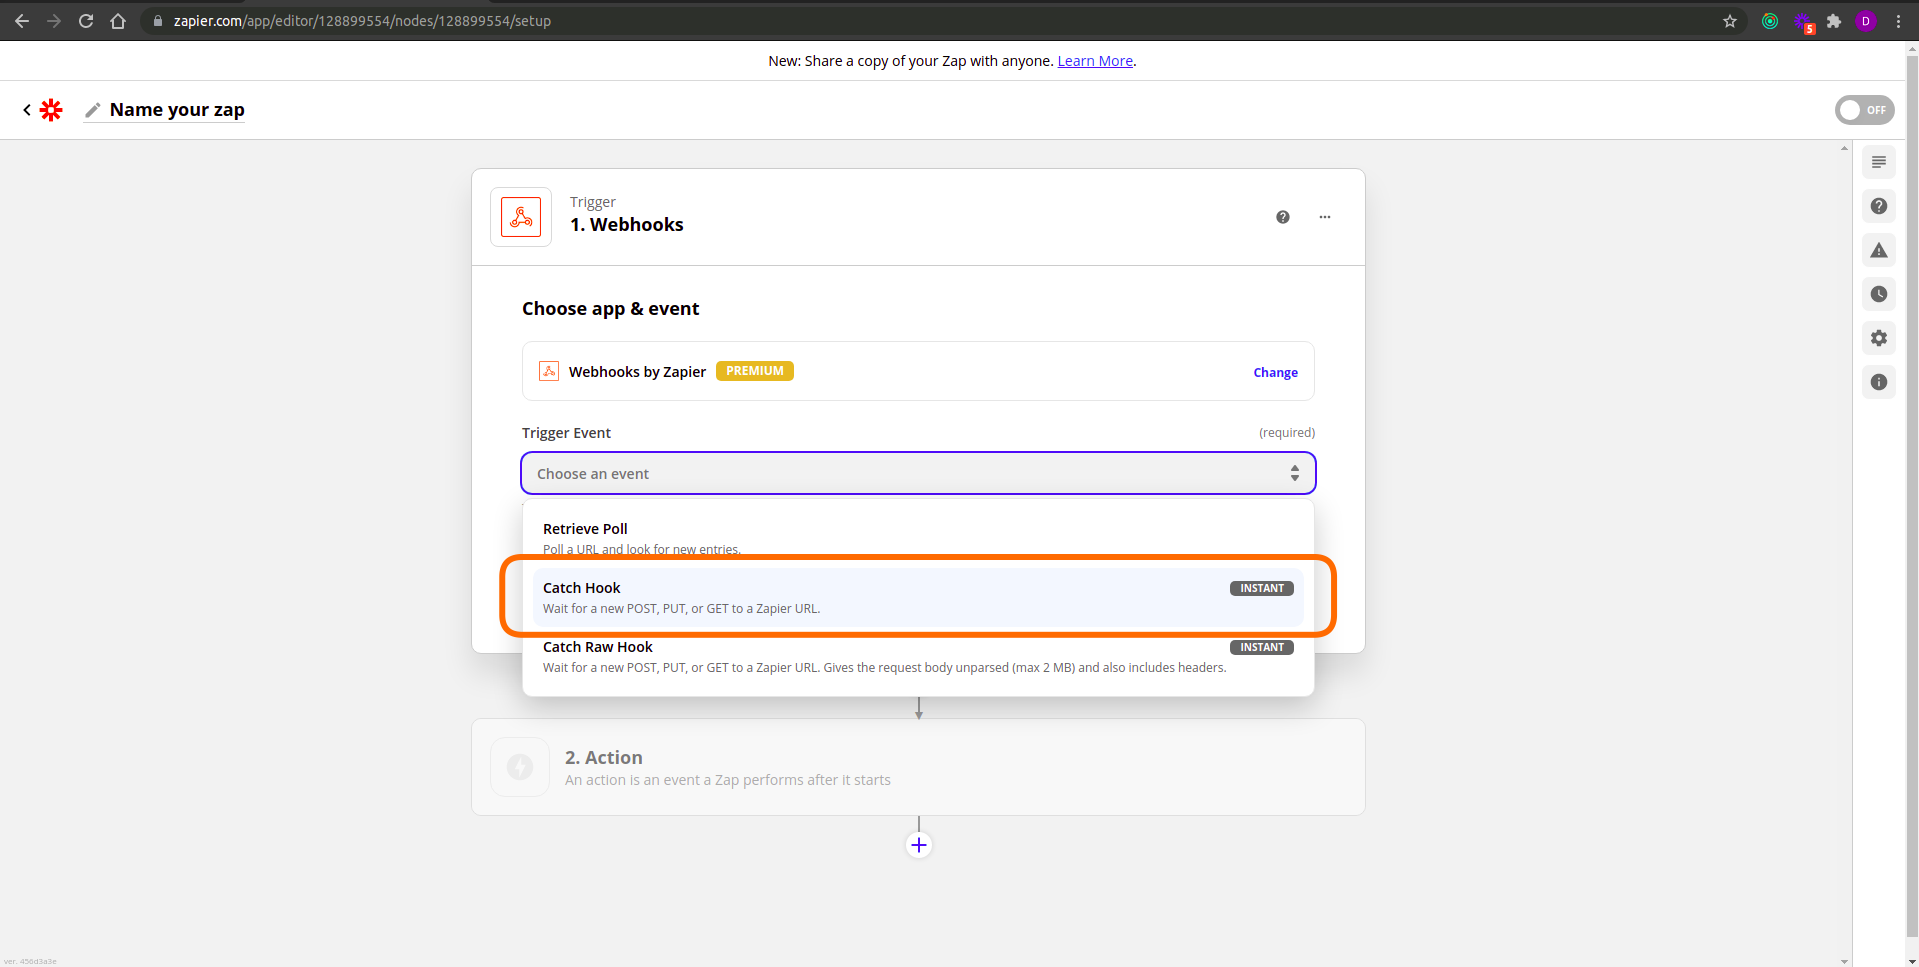The width and height of the screenshot is (1919, 967).
Task: Open the browser profile avatar D
Action: 1866,21
